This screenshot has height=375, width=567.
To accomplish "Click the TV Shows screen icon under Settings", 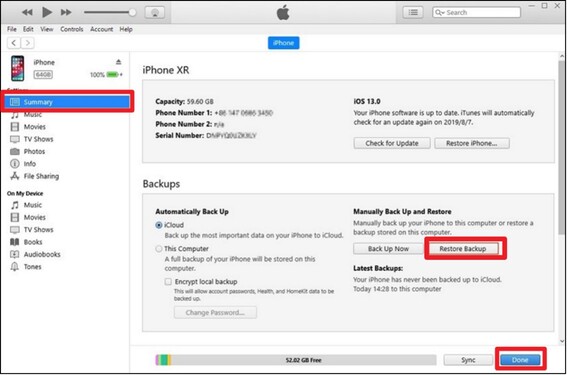I will [x=15, y=139].
